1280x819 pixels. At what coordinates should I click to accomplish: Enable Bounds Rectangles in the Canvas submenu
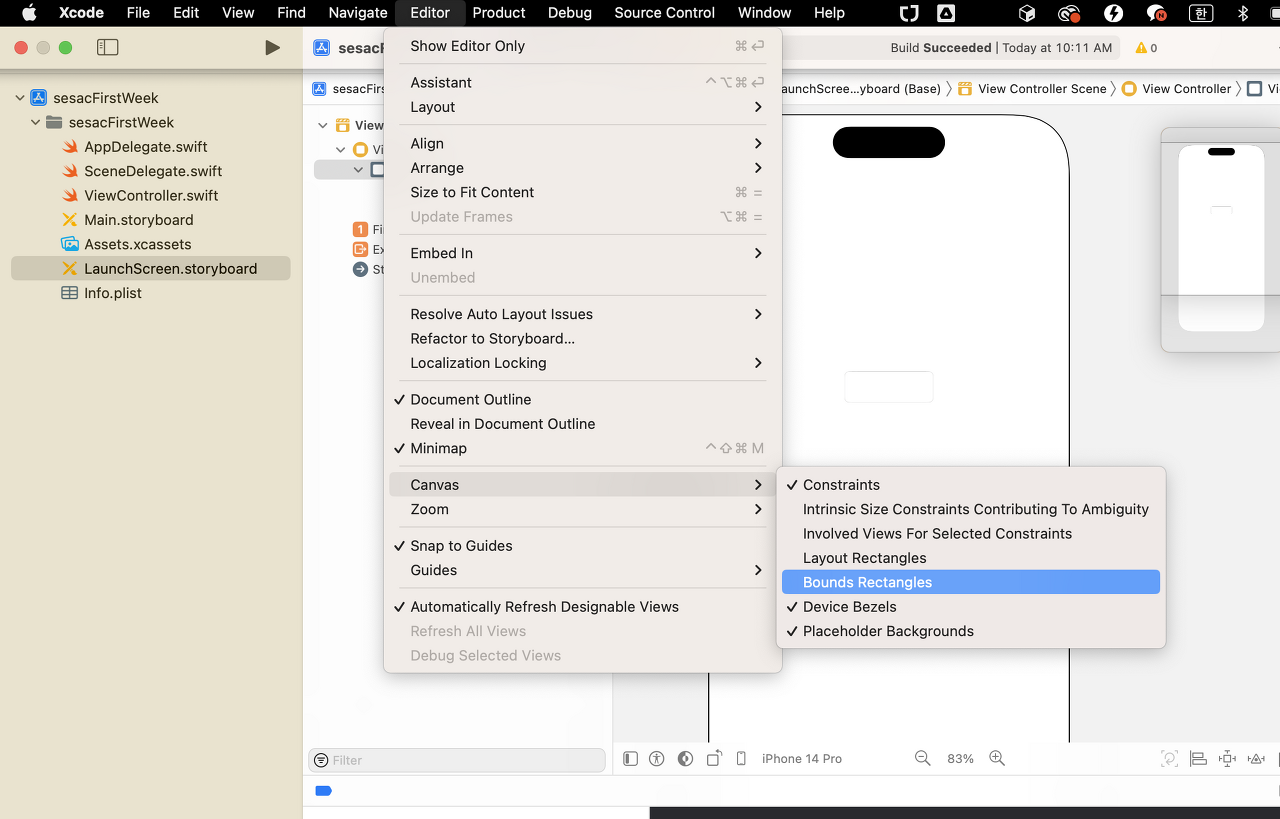point(972,582)
